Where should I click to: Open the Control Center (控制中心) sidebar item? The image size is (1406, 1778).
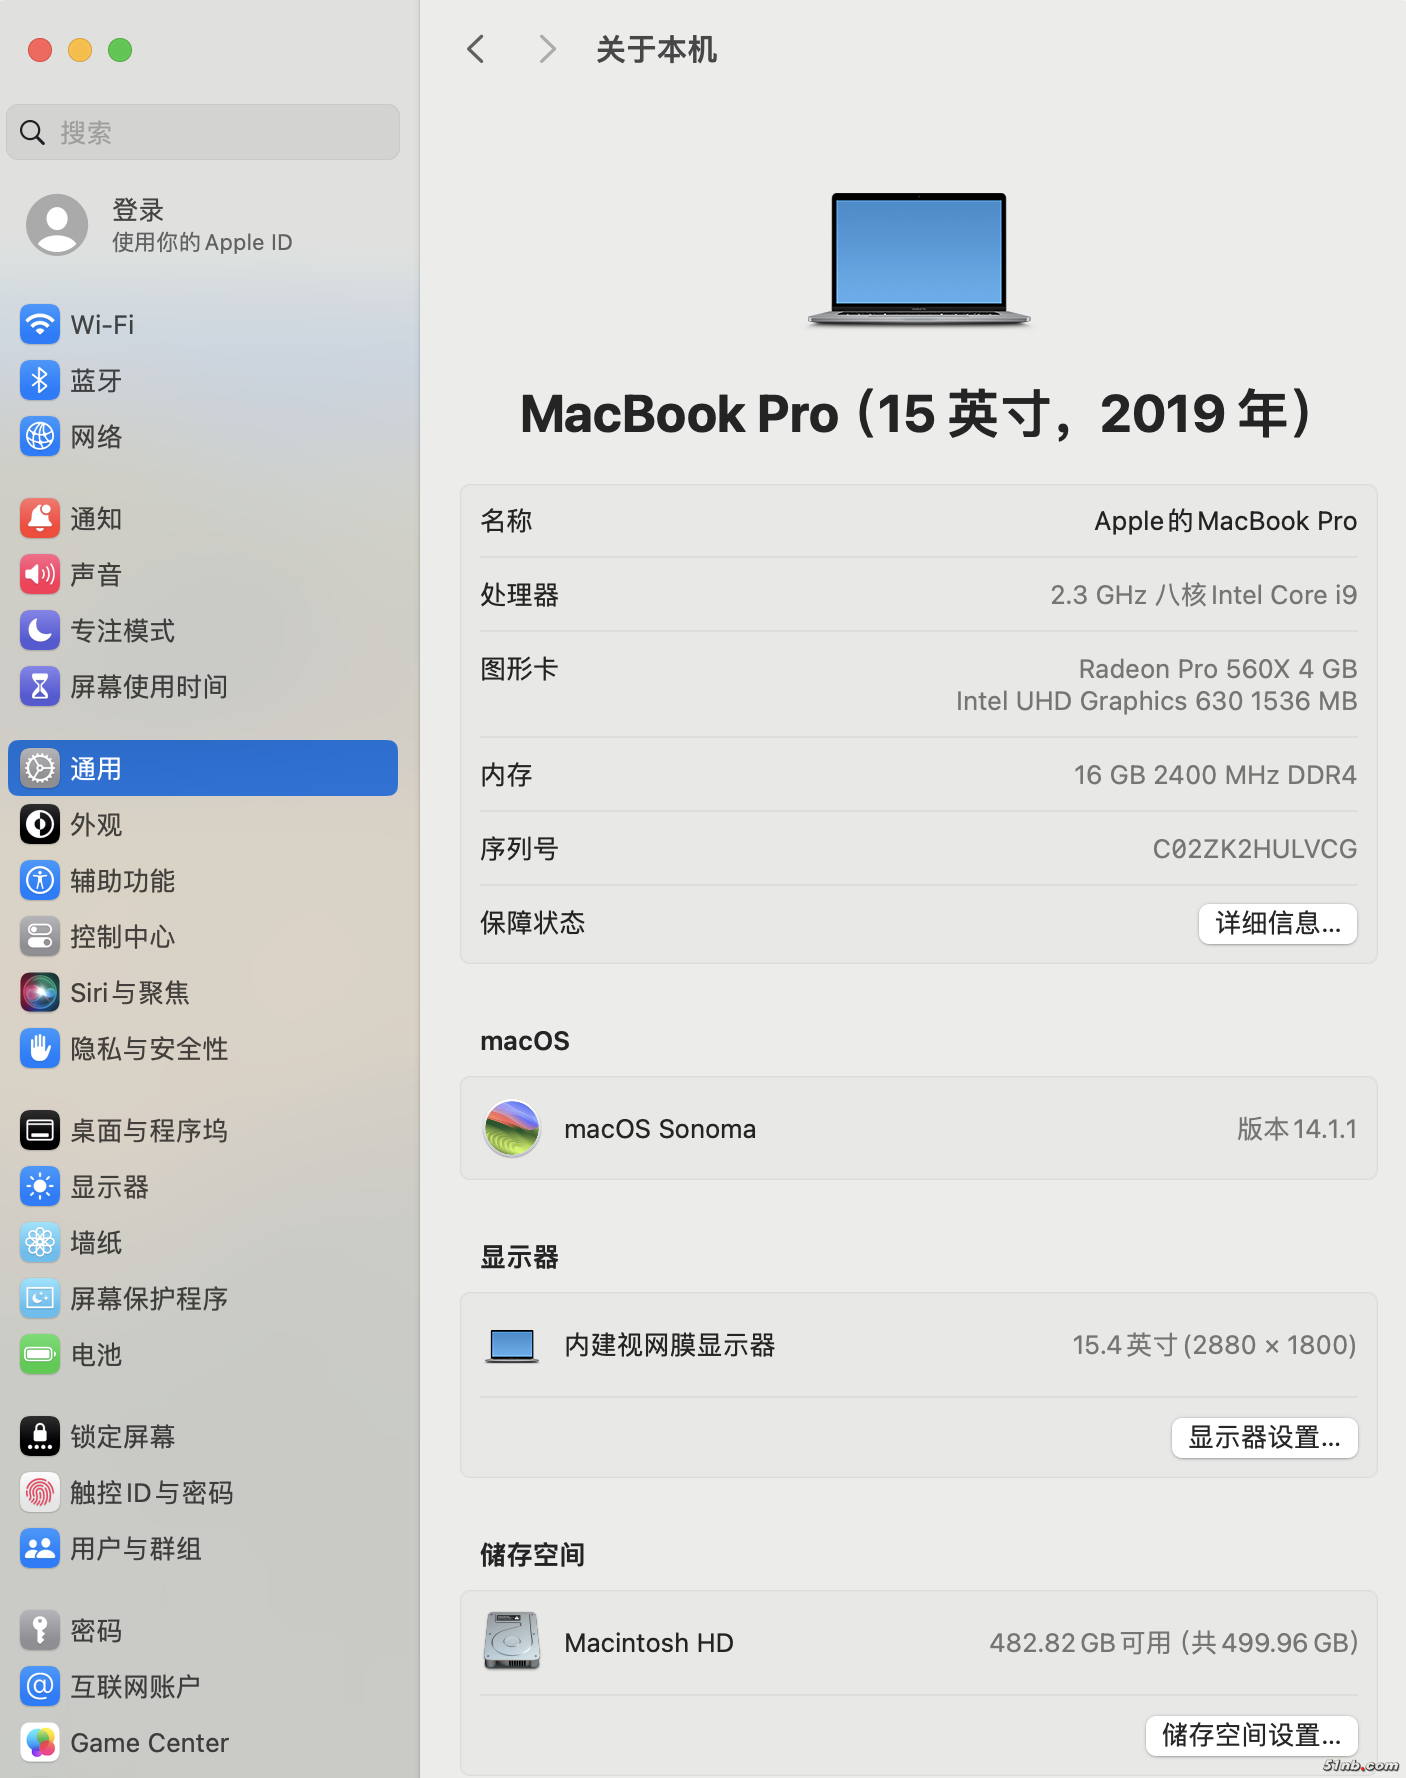(122, 937)
